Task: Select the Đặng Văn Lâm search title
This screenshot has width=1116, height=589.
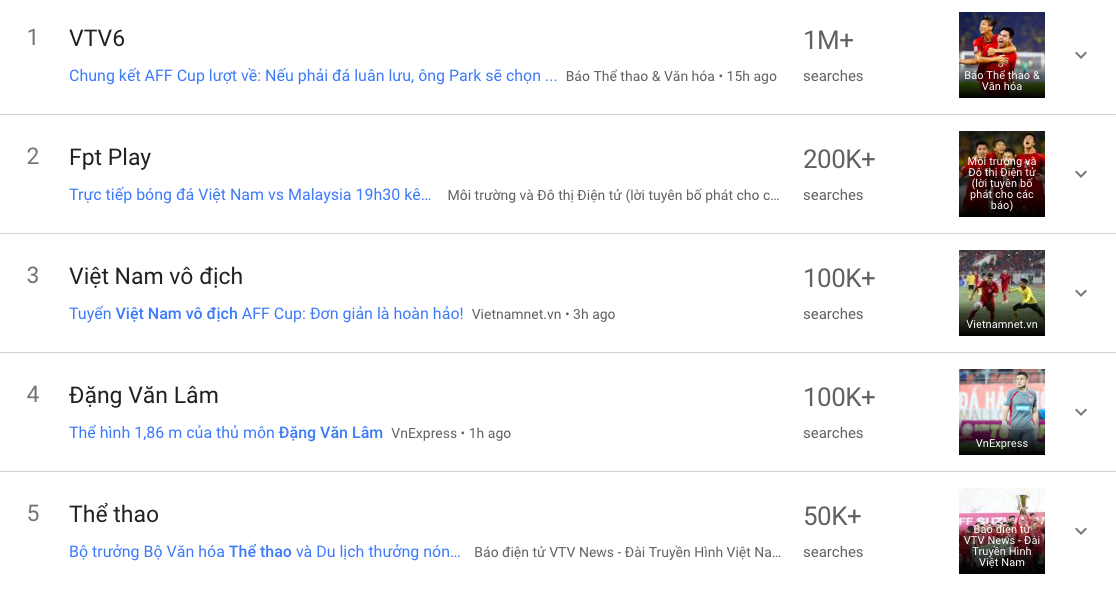Action: [x=144, y=396]
